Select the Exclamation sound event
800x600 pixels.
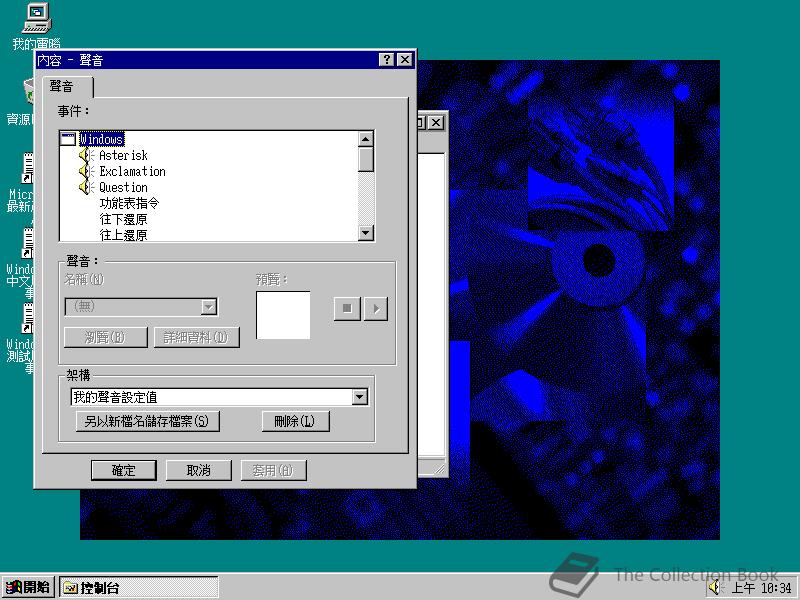132,171
